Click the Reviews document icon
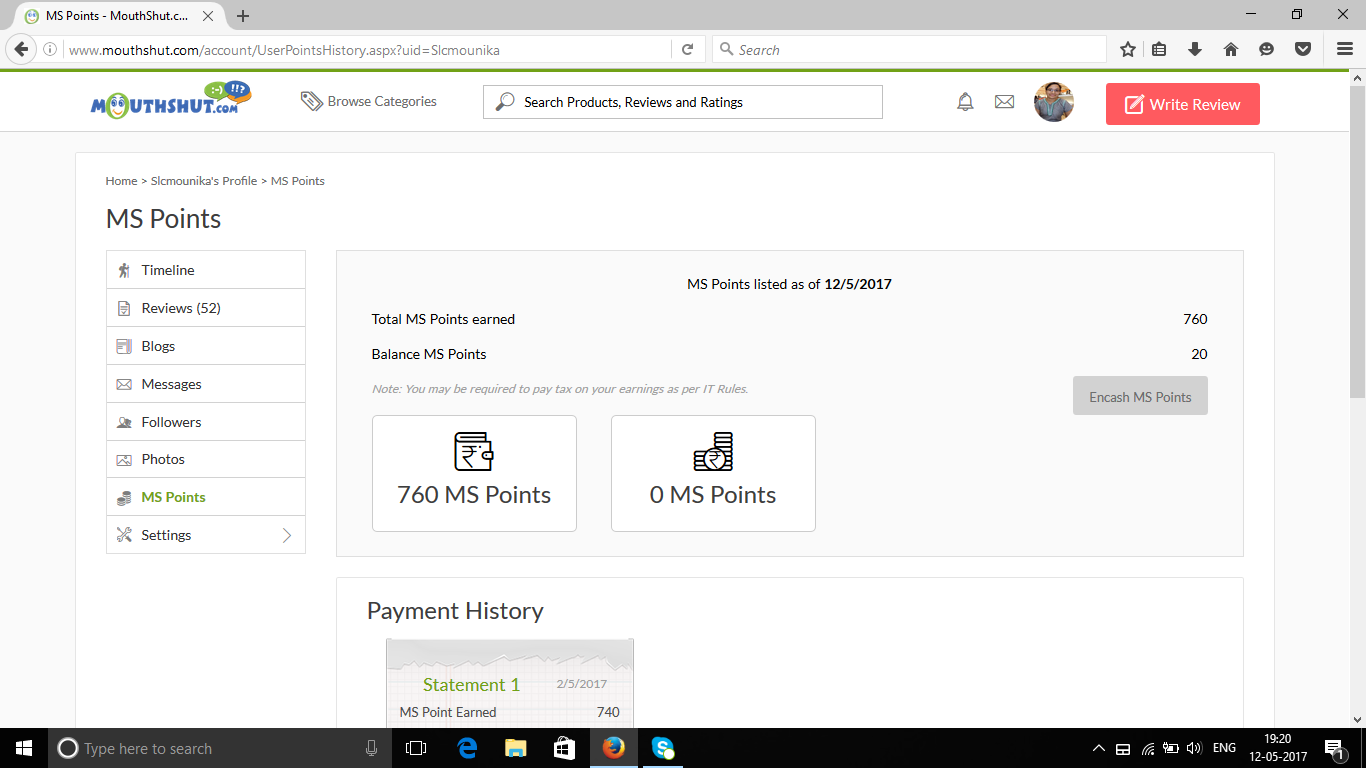Image resolution: width=1366 pixels, height=768 pixels. point(124,308)
